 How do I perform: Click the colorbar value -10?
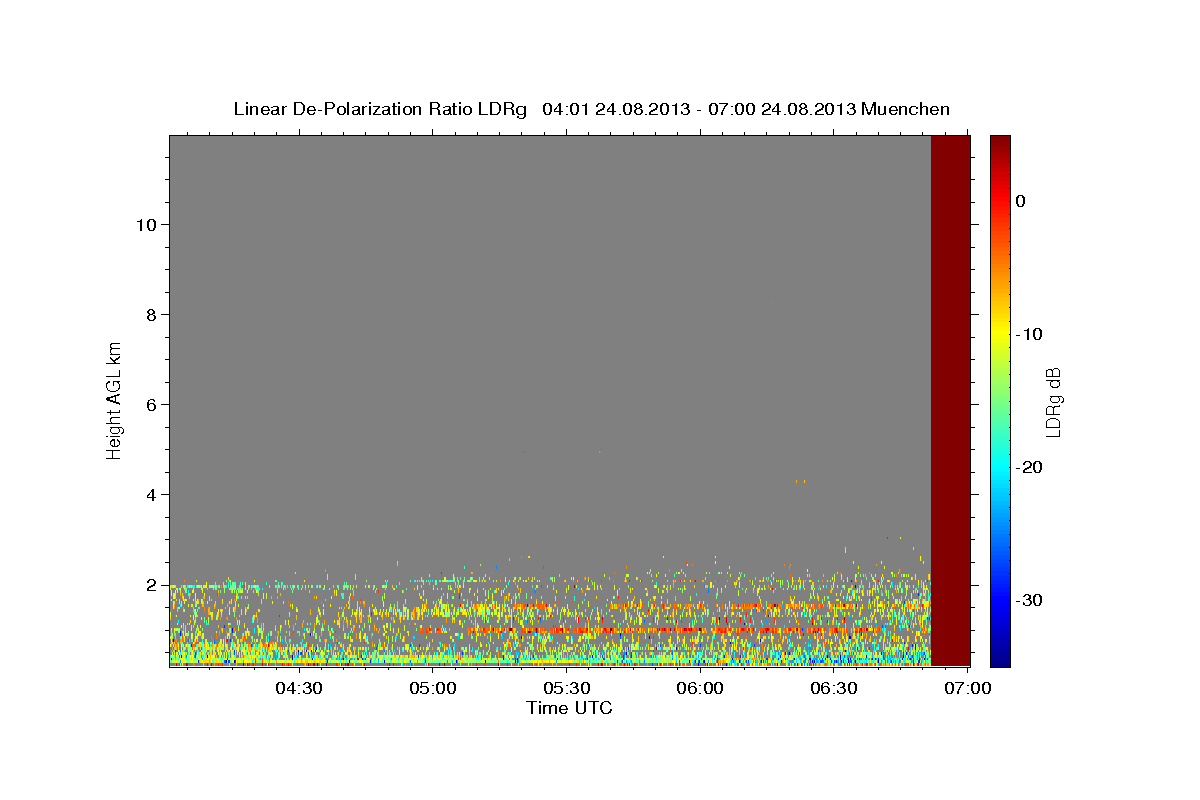(x=1029, y=334)
